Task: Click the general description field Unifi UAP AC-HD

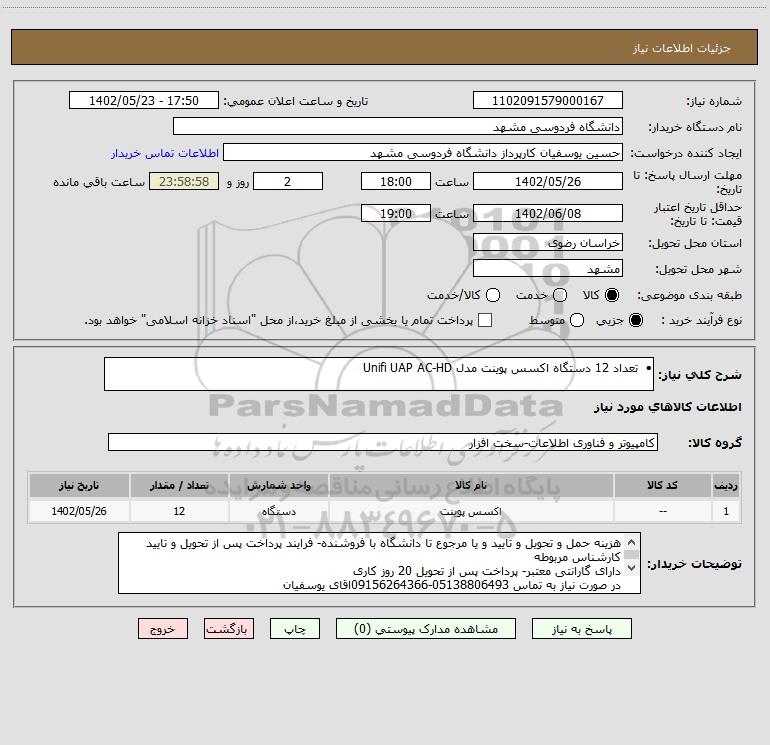Action: point(379,374)
